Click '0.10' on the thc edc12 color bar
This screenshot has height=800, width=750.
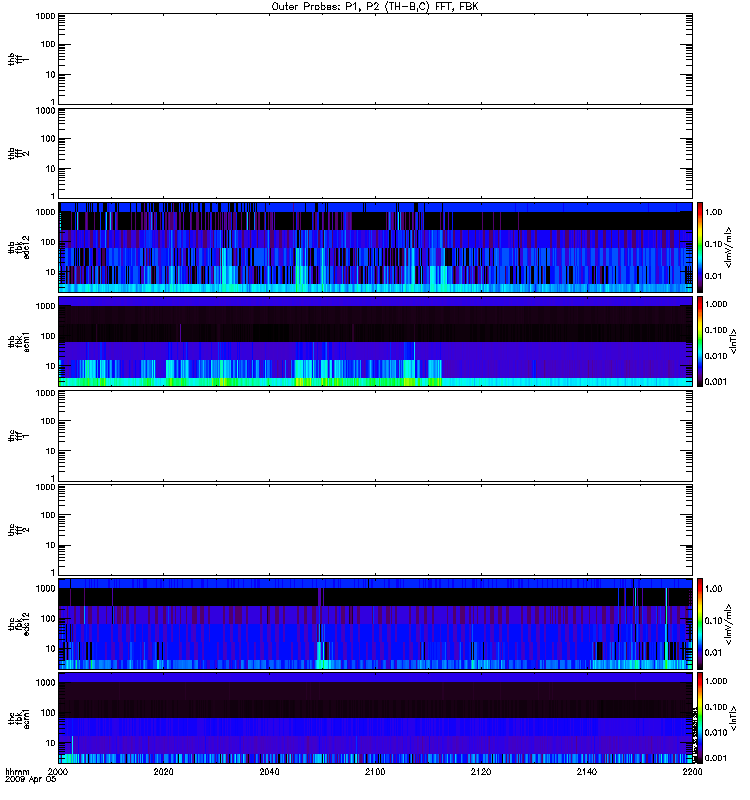click(713, 620)
